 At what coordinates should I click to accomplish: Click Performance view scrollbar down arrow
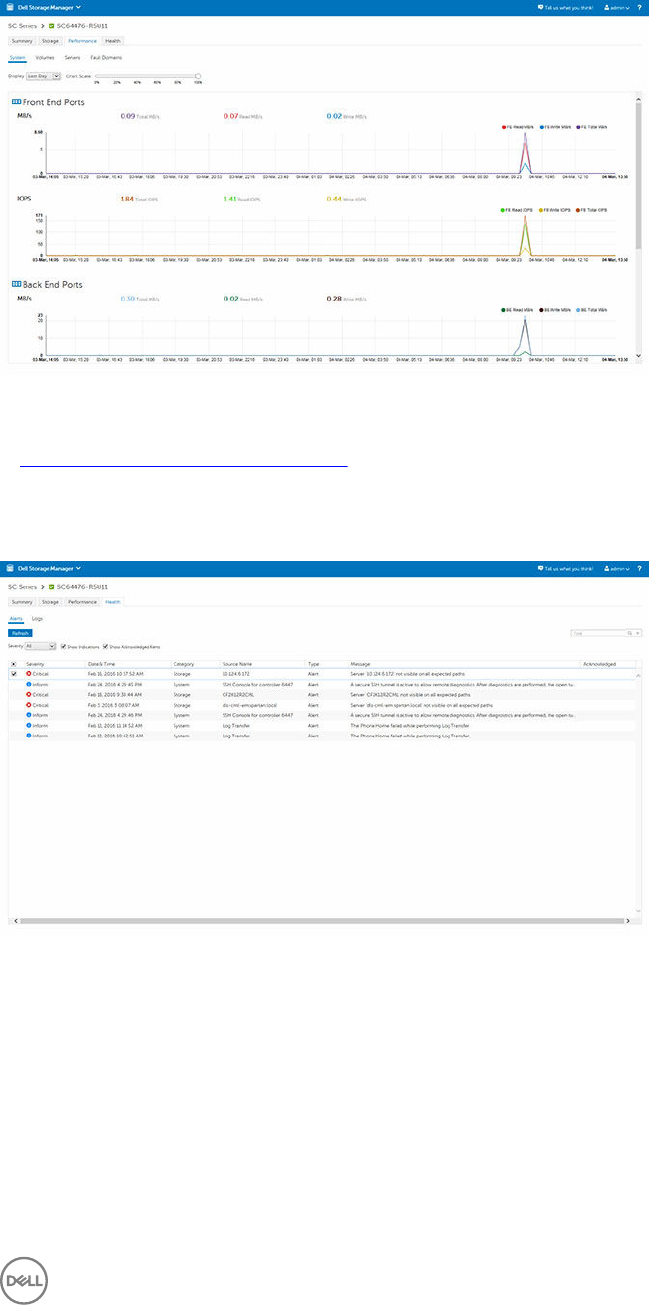pos(638,357)
